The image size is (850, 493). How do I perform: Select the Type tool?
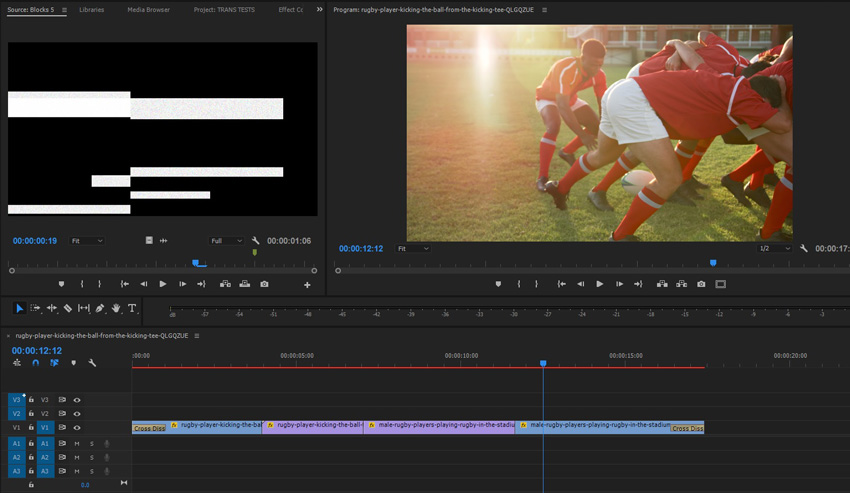tap(132, 308)
